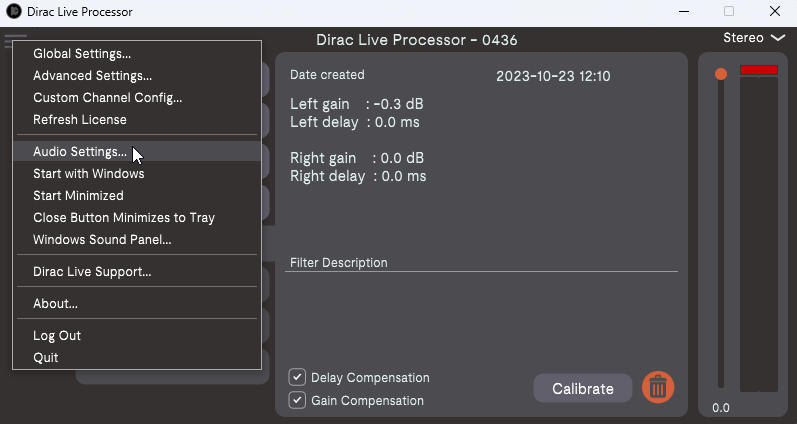Click the chevron next to Stereo

tap(778, 38)
